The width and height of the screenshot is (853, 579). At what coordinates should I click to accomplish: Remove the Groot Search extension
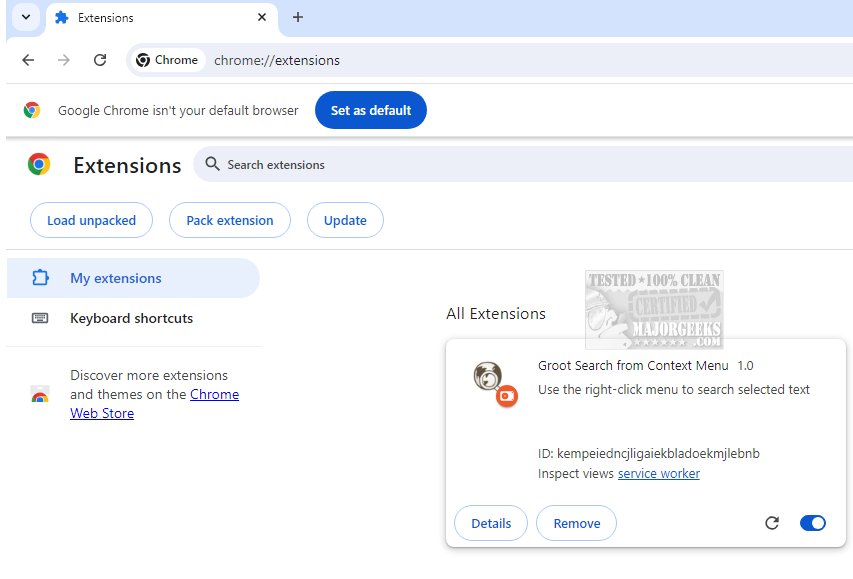pyautogui.click(x=576, y=523)
